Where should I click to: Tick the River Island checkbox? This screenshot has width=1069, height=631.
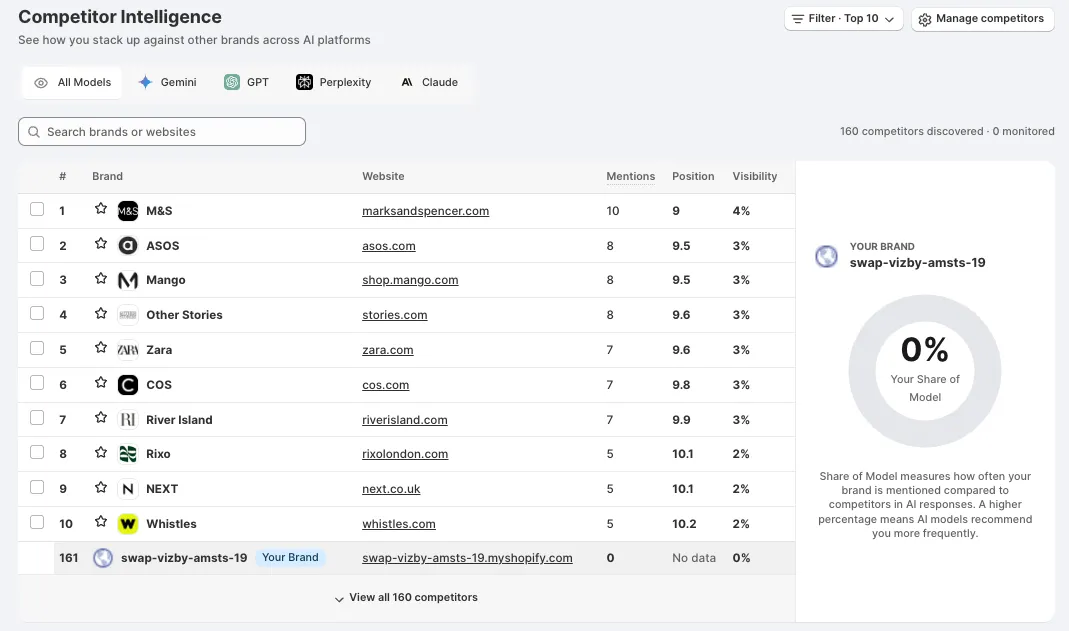click(x=37, y=418)
